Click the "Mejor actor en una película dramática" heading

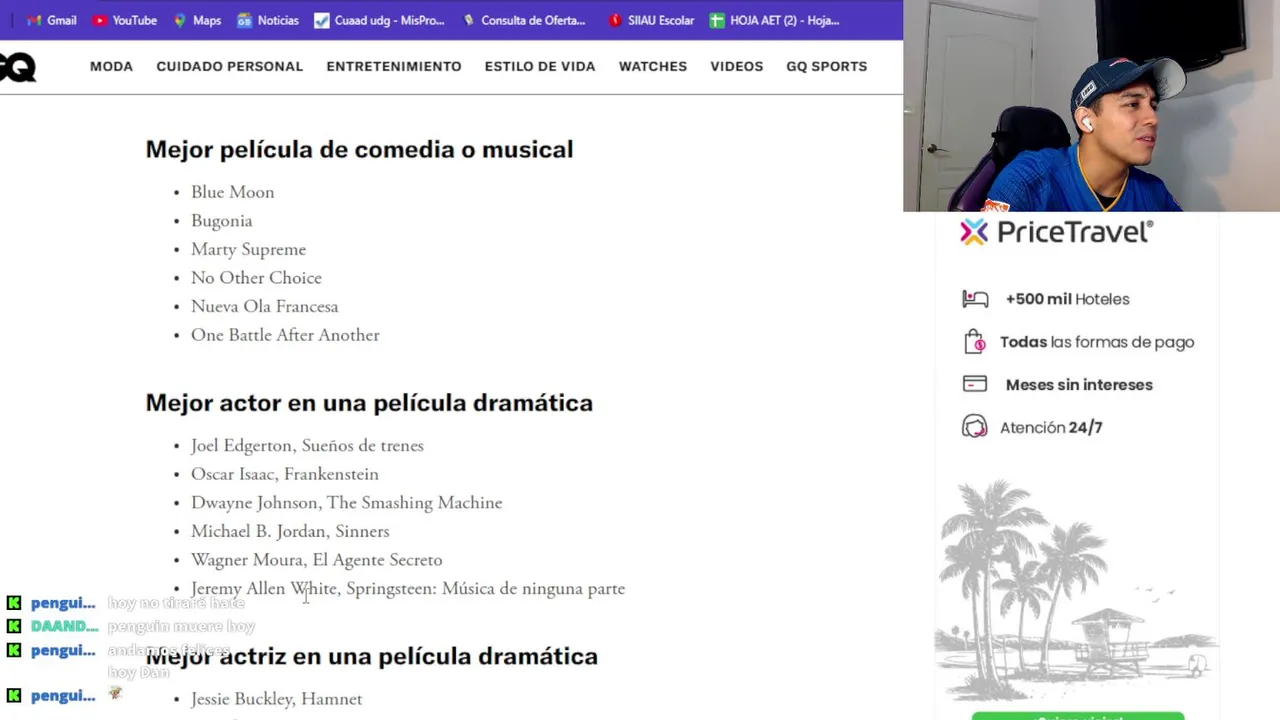[x=369, y=403]
